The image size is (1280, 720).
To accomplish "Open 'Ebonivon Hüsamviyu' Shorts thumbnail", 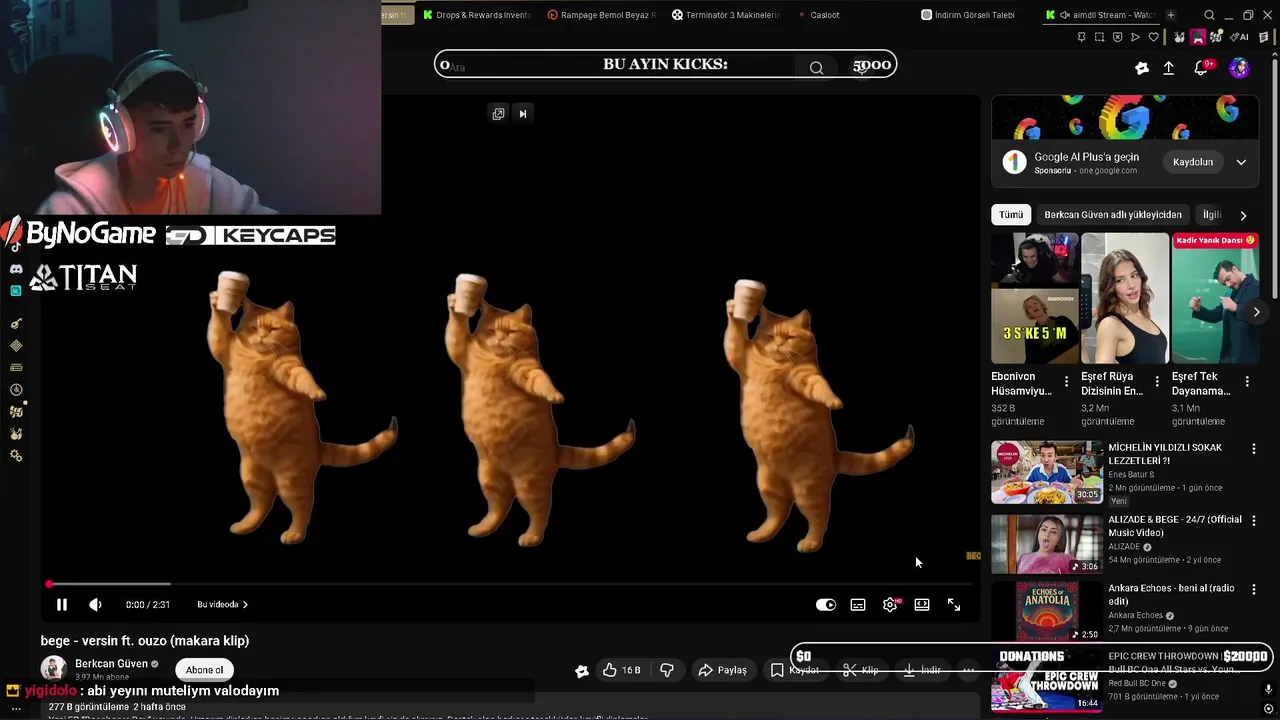I will pyautogui.click(x=1035, y=298).
